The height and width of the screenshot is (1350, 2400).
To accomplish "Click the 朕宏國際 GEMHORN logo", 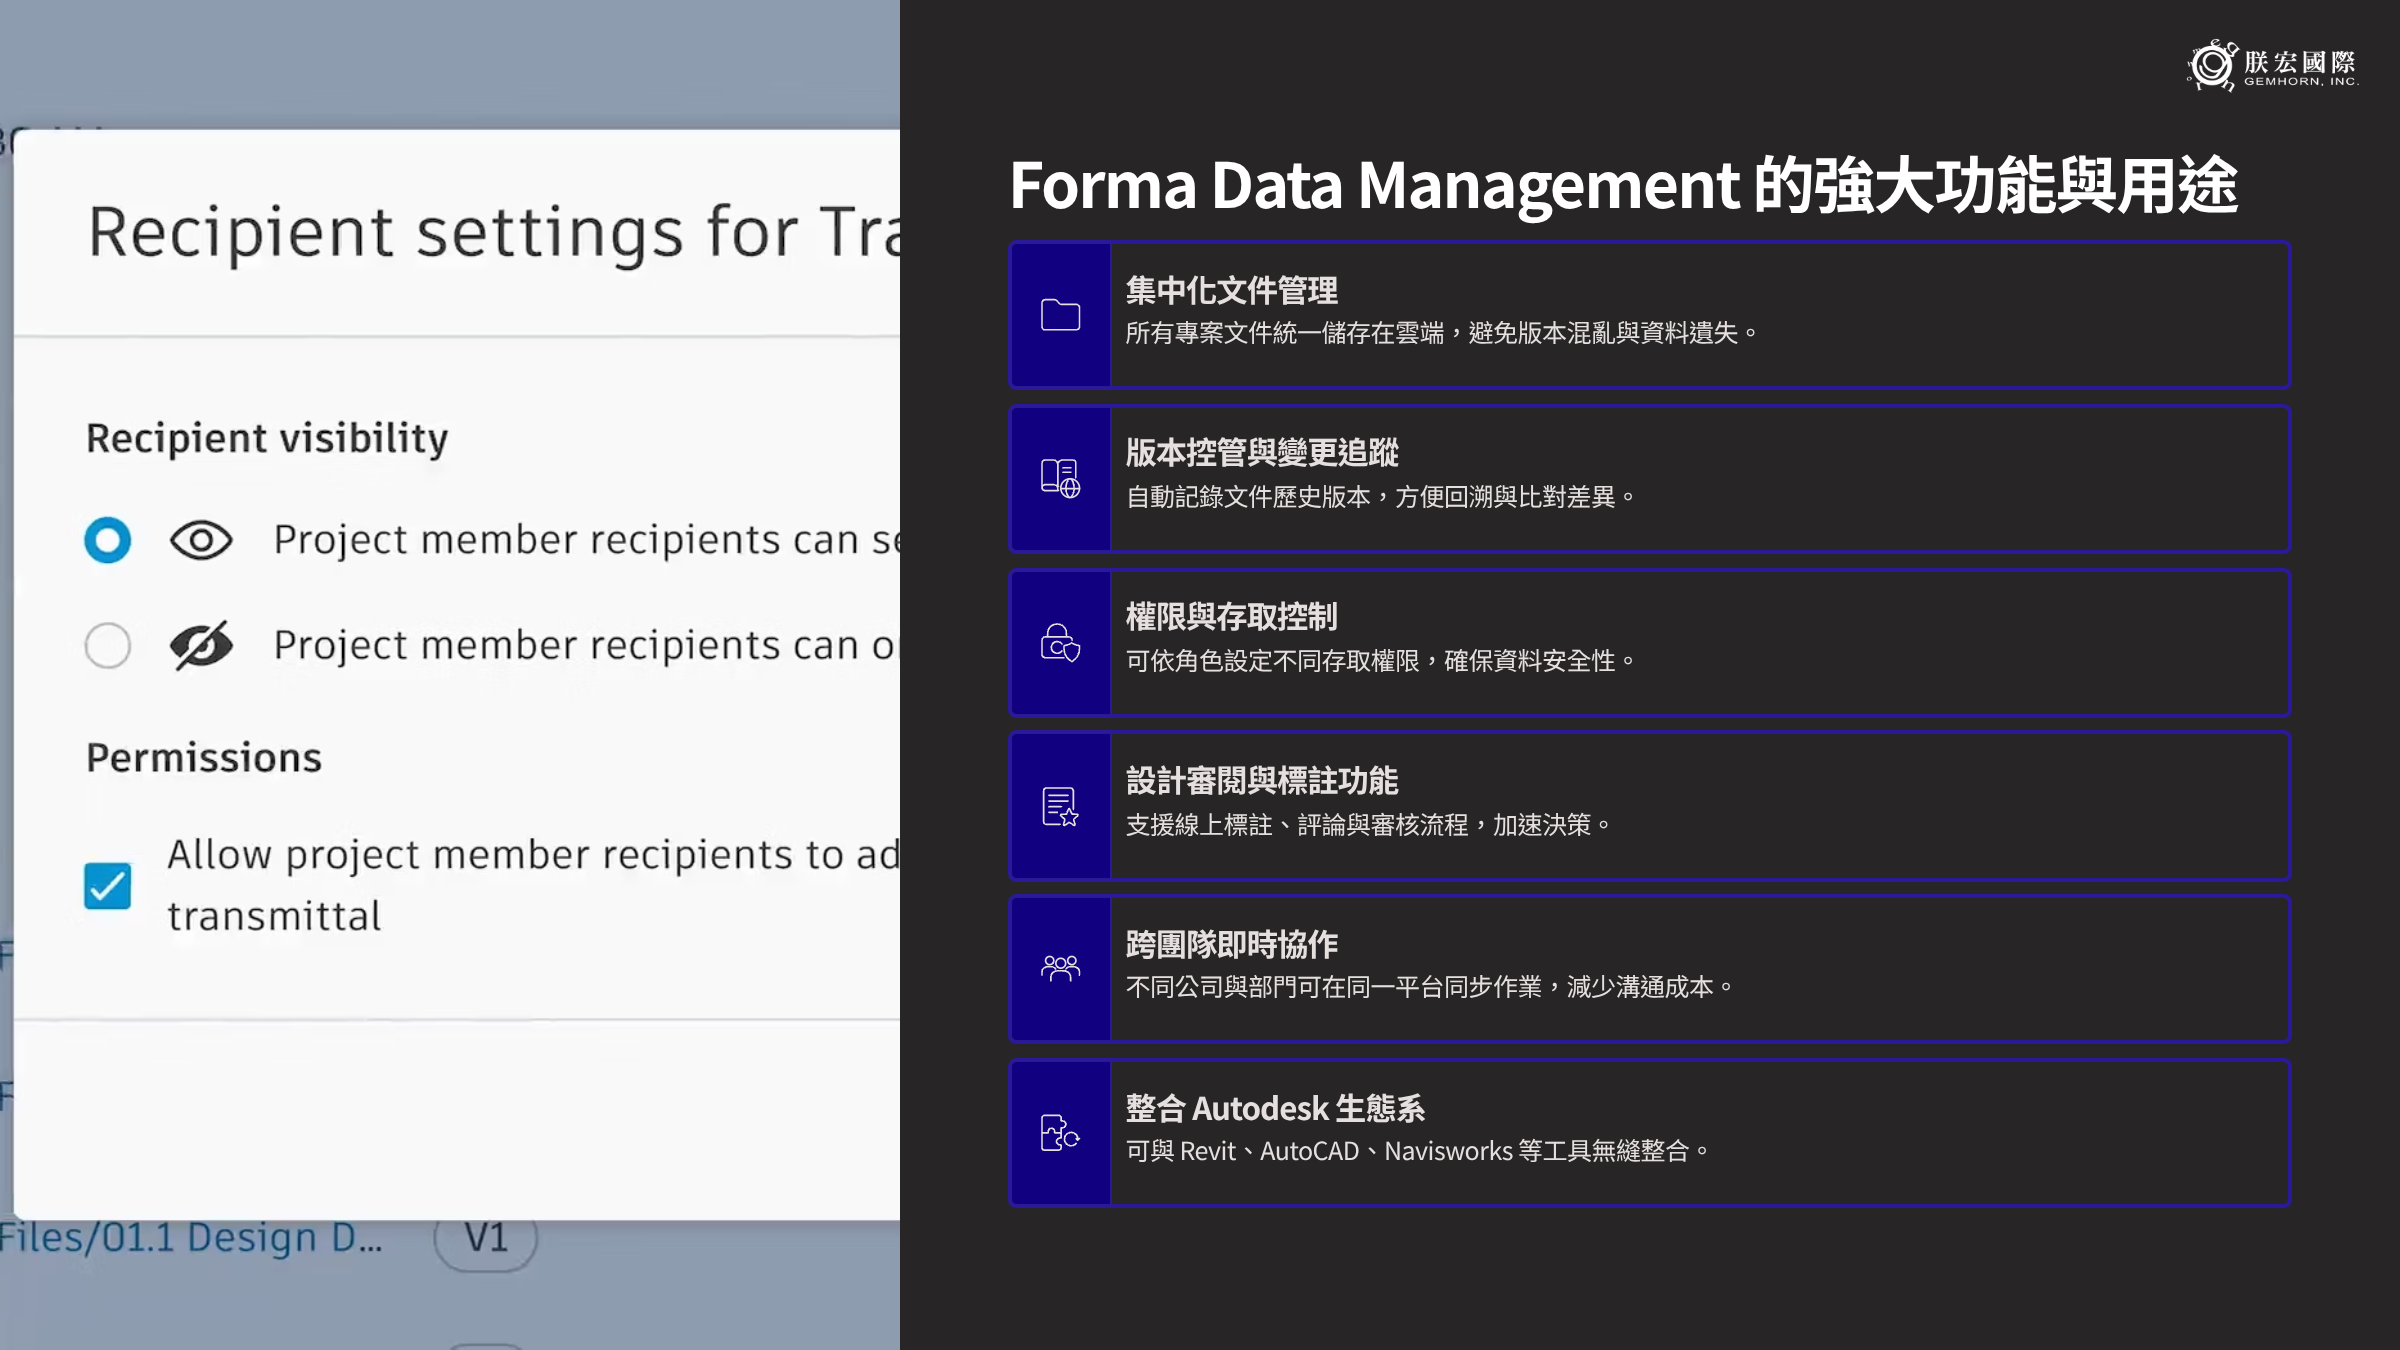I will tap(2272, 65).
